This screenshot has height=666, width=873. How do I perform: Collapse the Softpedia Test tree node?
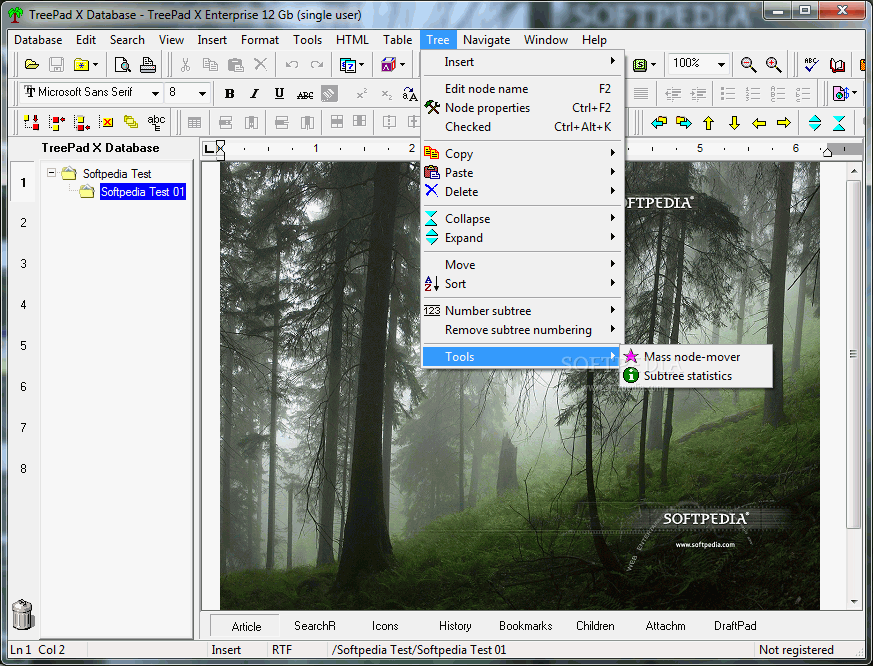(51, 173)
